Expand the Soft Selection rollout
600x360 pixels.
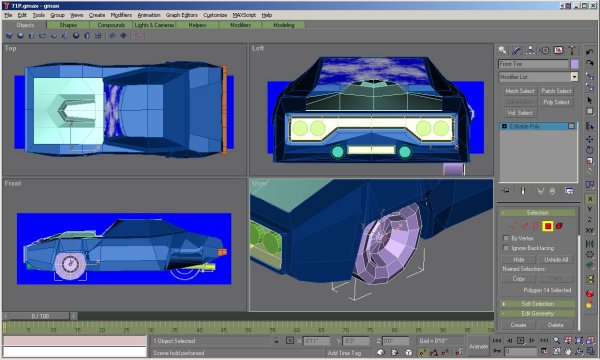point(537,304)
